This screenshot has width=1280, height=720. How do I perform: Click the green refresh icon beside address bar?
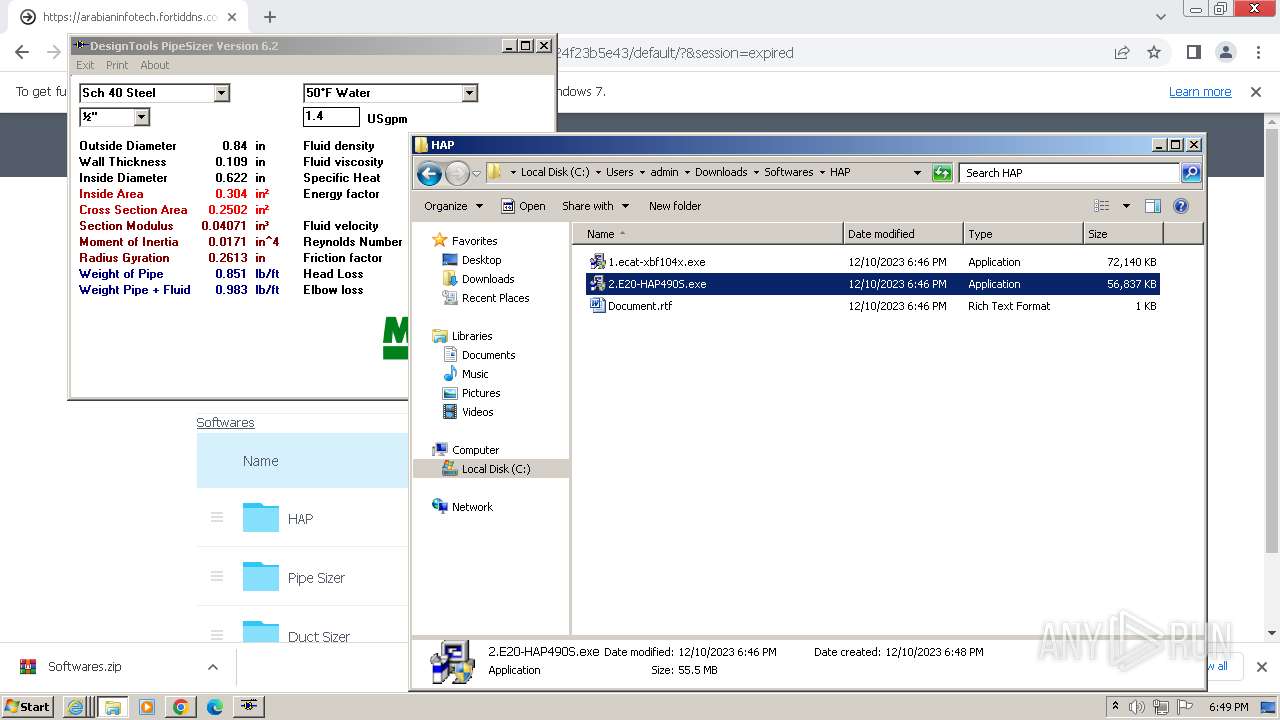pos(942,173)
